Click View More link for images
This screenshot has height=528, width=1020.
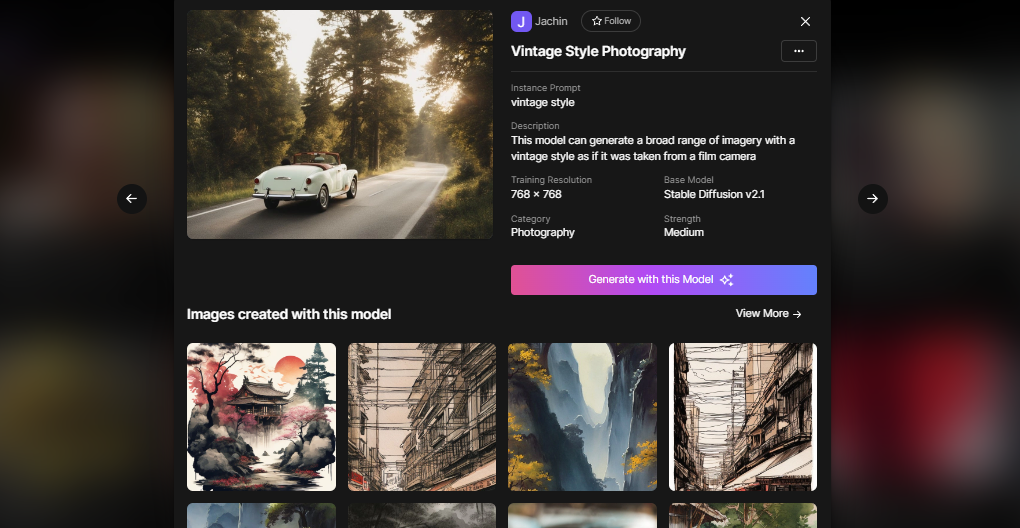click(768, 313)
